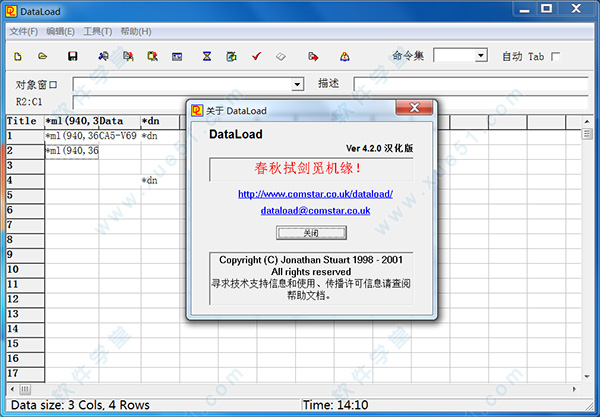Viewport: 600px width, 417px height.
Task: Click the vertical scrollbar thumb
Action: coord(587,134)
